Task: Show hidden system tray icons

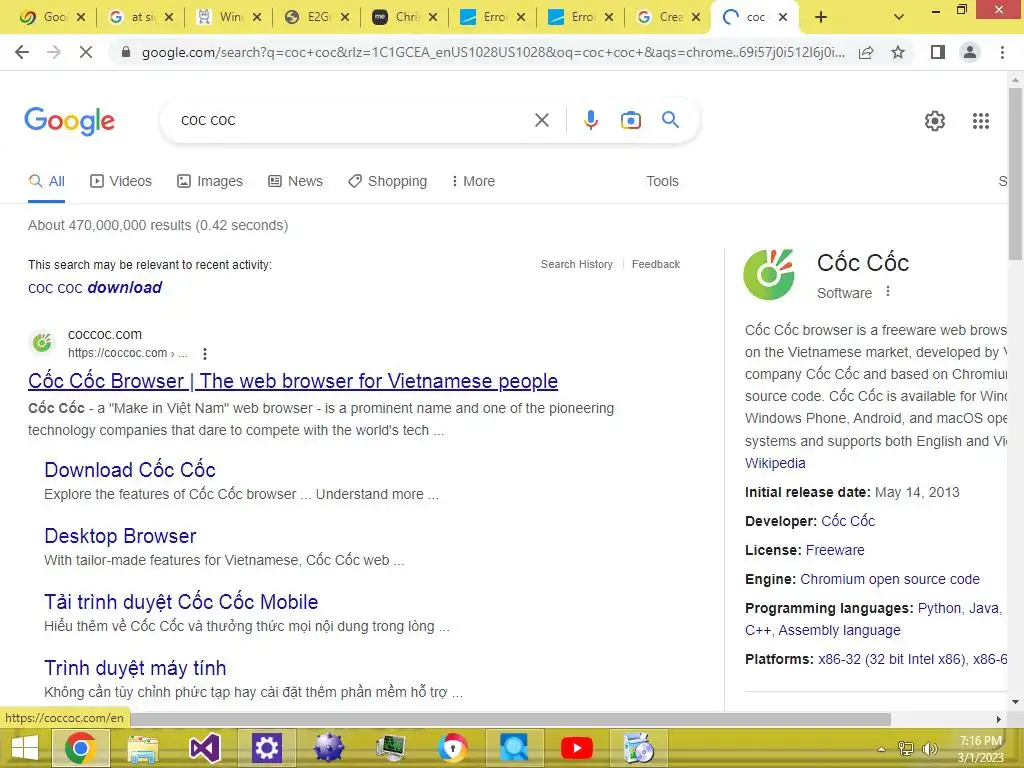Action: 882,749
